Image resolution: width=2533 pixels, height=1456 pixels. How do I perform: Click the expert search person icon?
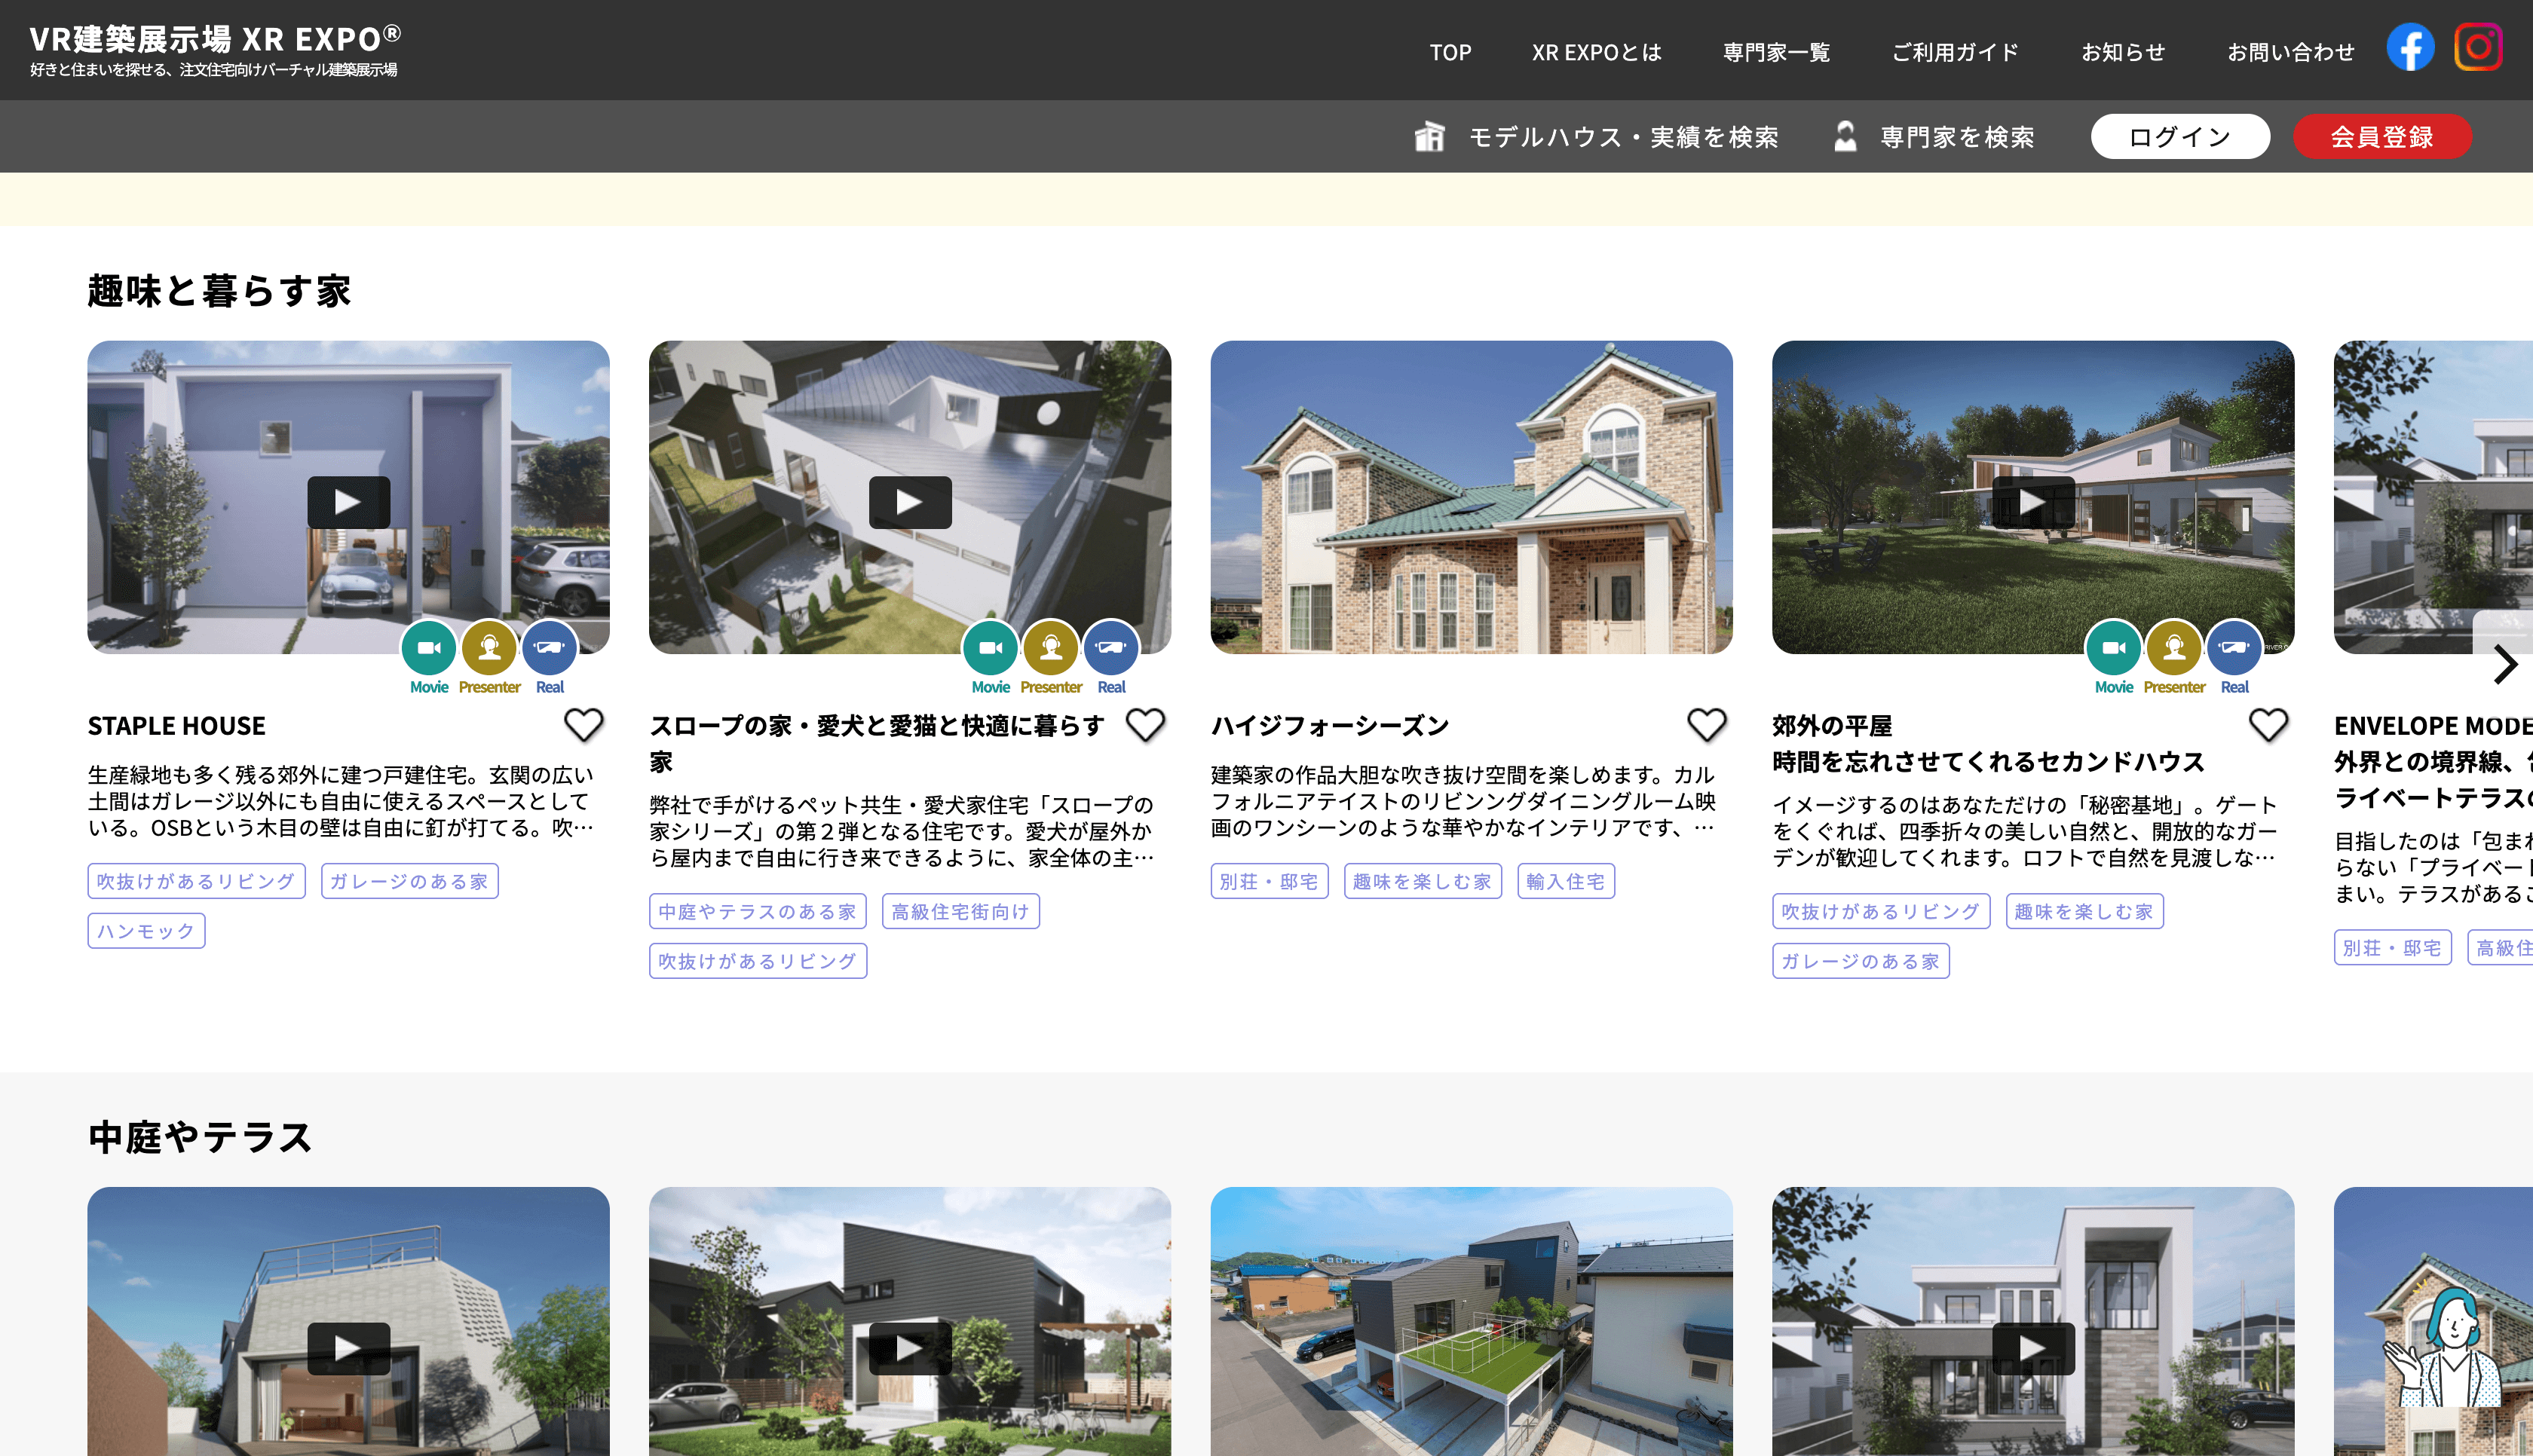click(x=1845, y=137)
